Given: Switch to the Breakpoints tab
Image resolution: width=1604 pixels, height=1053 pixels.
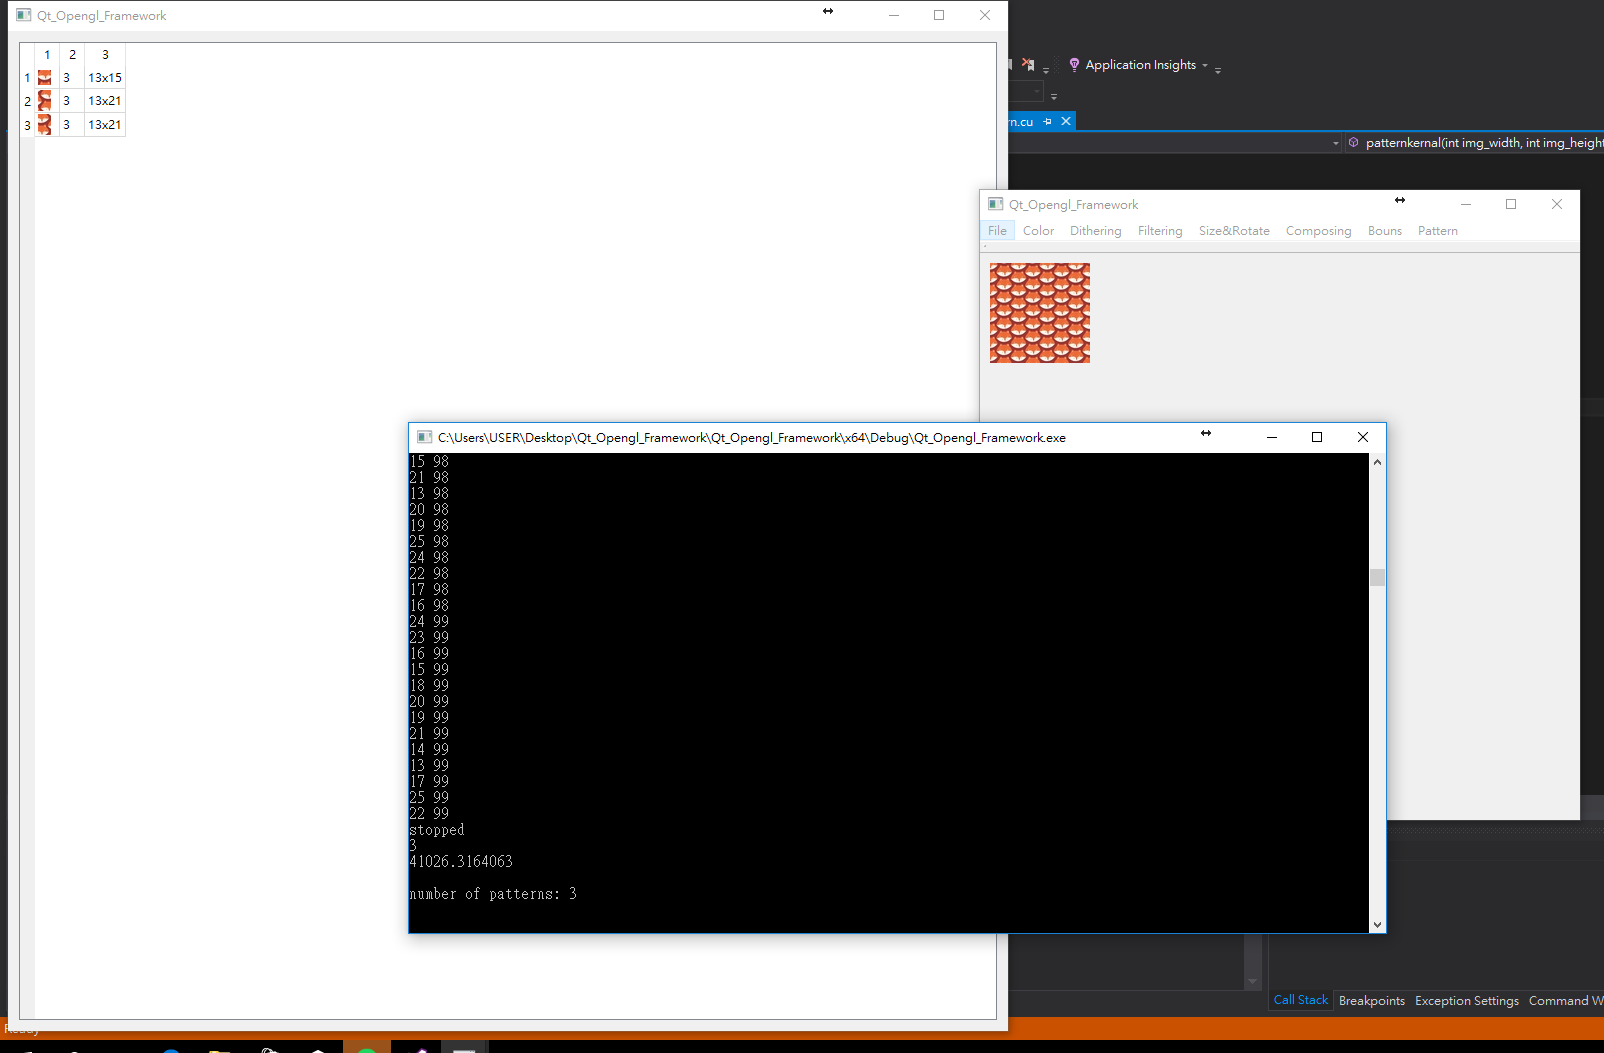Looking at the screenshot, I should pos(1371,1000).
